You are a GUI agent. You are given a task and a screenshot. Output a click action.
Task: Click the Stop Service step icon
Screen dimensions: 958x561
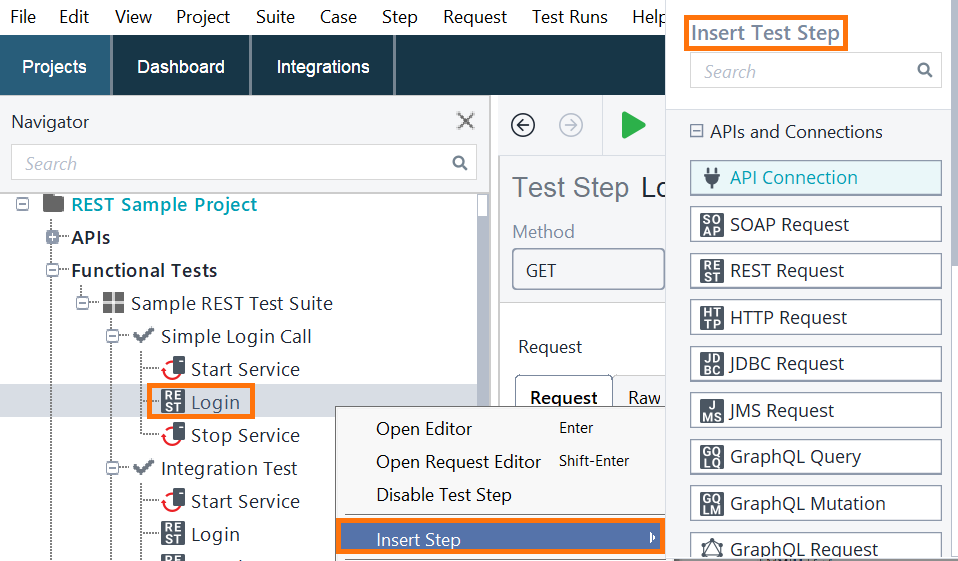click(173, 434)
